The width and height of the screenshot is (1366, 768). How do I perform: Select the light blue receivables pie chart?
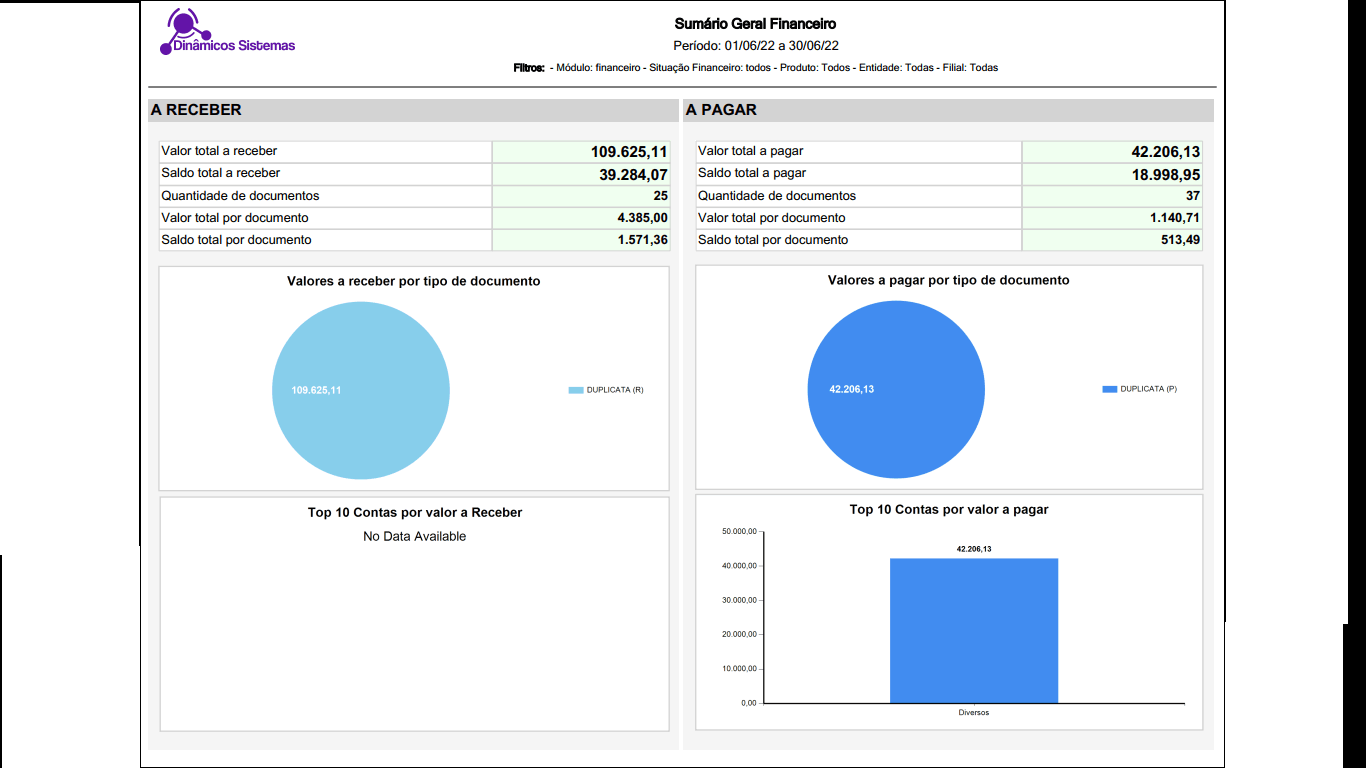pos(360,391)
